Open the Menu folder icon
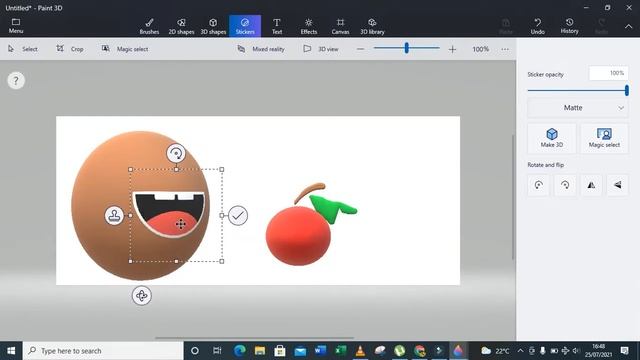This screenshot has height=360, width=640. tap(16, 26)
